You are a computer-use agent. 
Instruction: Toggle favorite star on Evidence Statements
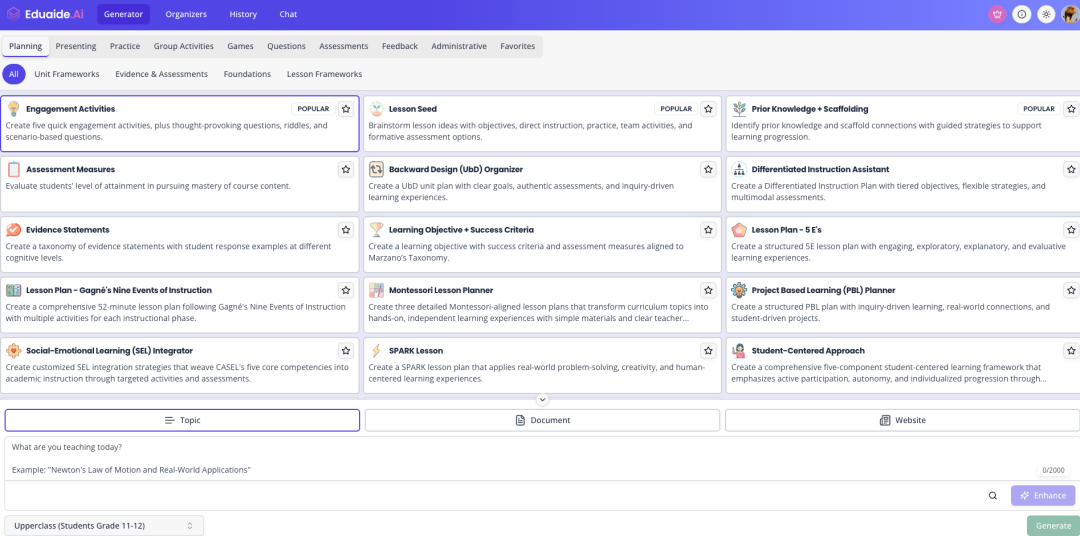coord(346,230)
